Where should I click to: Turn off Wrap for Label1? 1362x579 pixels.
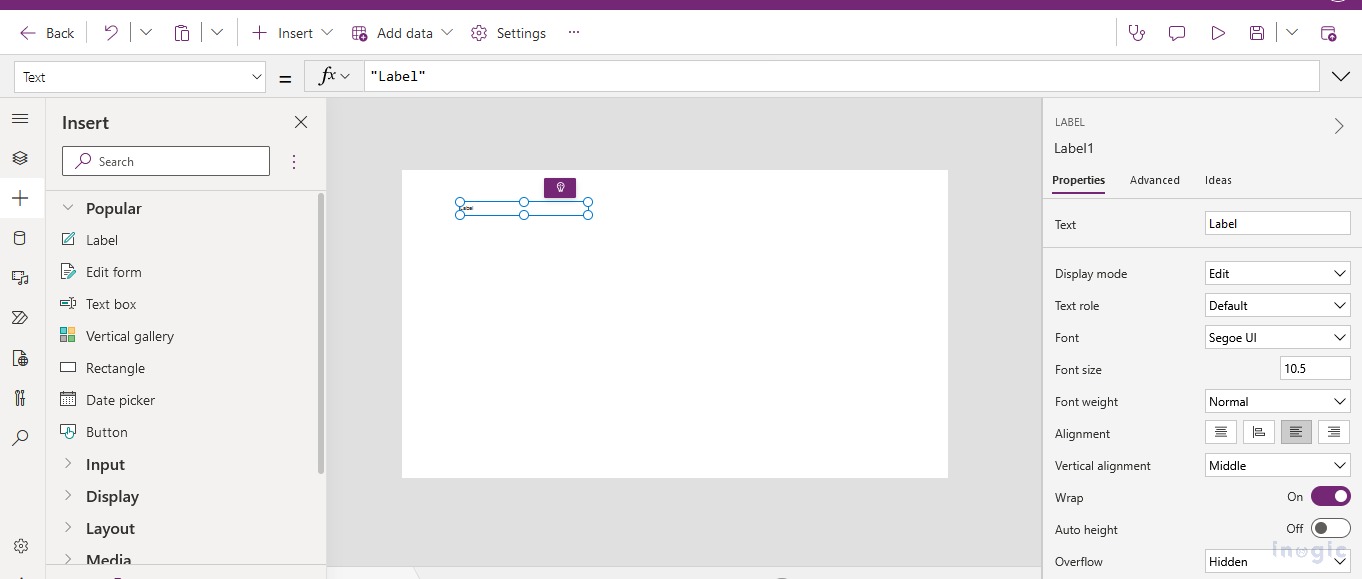click(1330, 496)
